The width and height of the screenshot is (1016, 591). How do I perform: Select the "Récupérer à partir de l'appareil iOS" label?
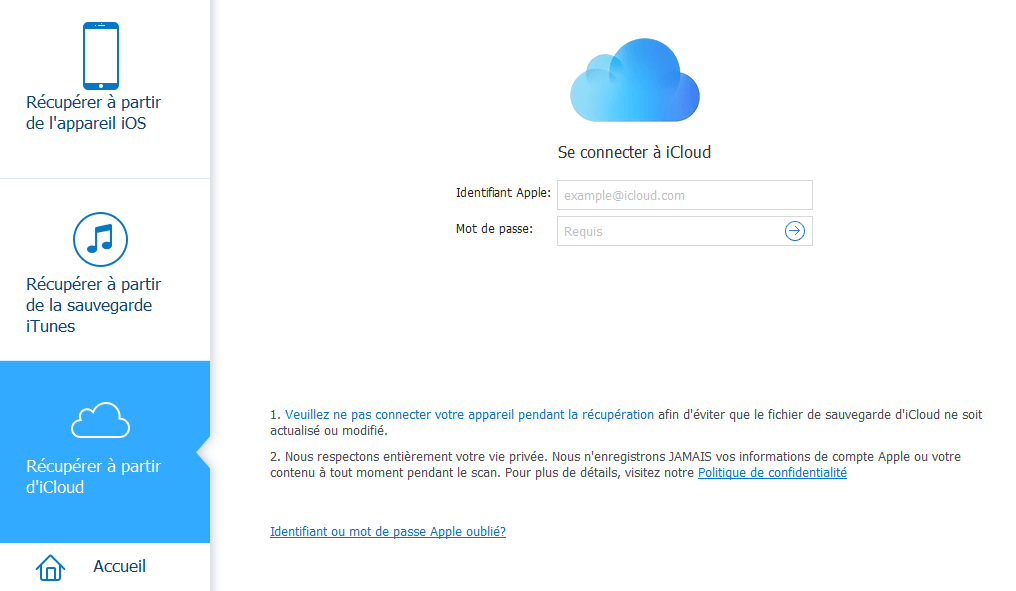coord(93,113)
